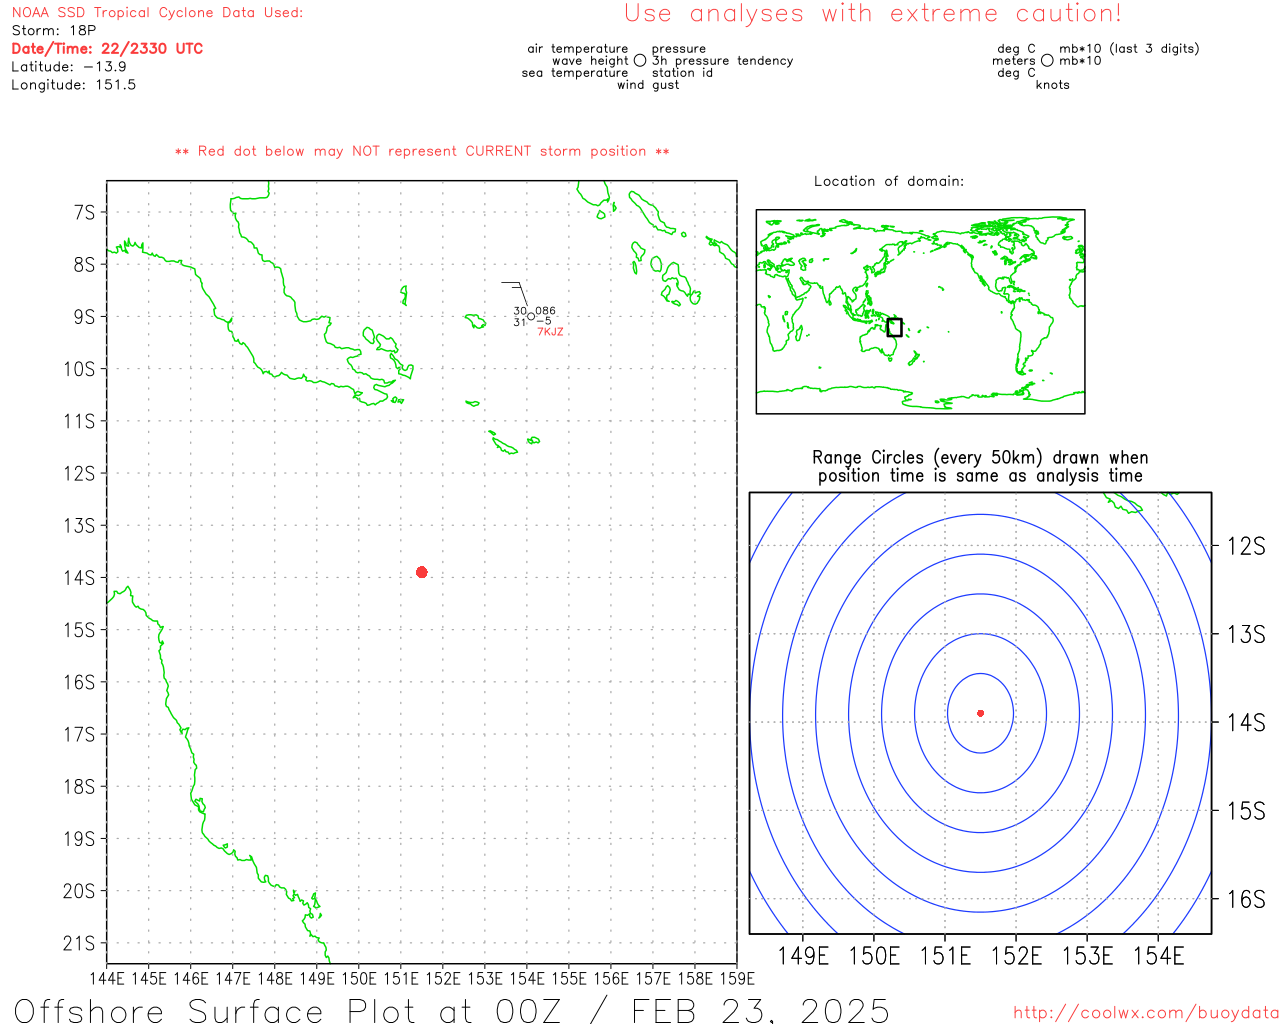Click the '155E' longitude label
The height and width of the screenshot is (1024, 1280).
[569, 978]
